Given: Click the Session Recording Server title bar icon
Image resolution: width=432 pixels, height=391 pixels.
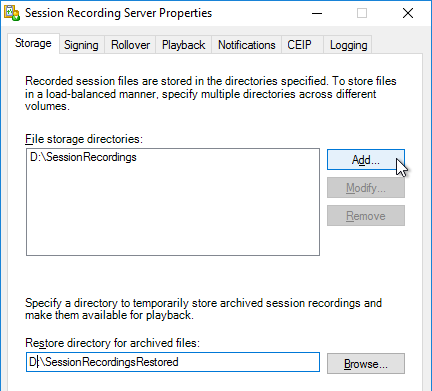Looking at the screenshot, I should (12, 13).
